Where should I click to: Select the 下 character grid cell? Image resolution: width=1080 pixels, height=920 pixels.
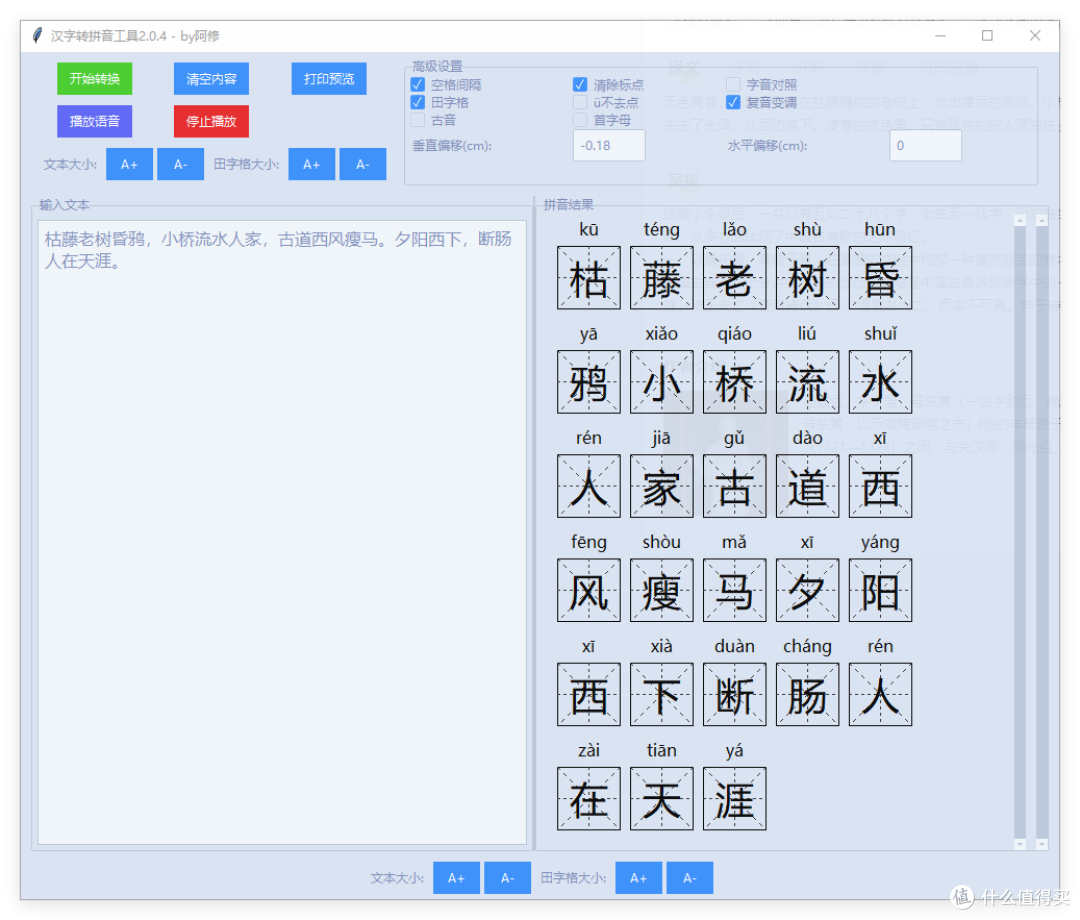point(661,695)
